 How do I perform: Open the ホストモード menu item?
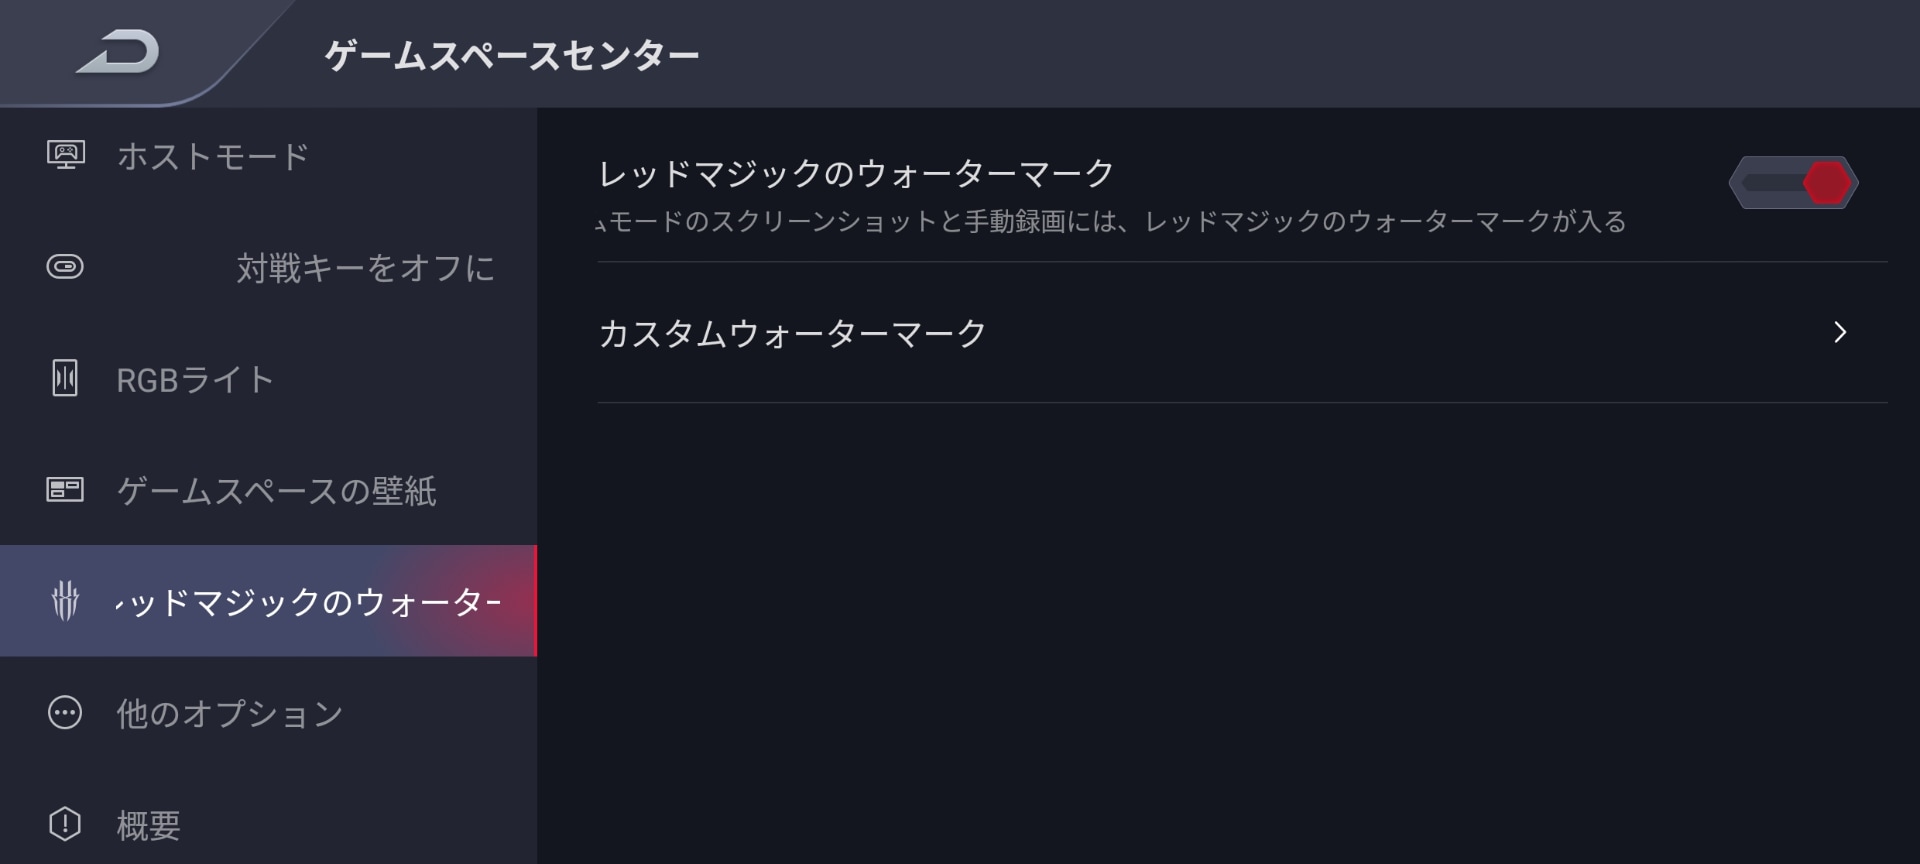[212, 156]
